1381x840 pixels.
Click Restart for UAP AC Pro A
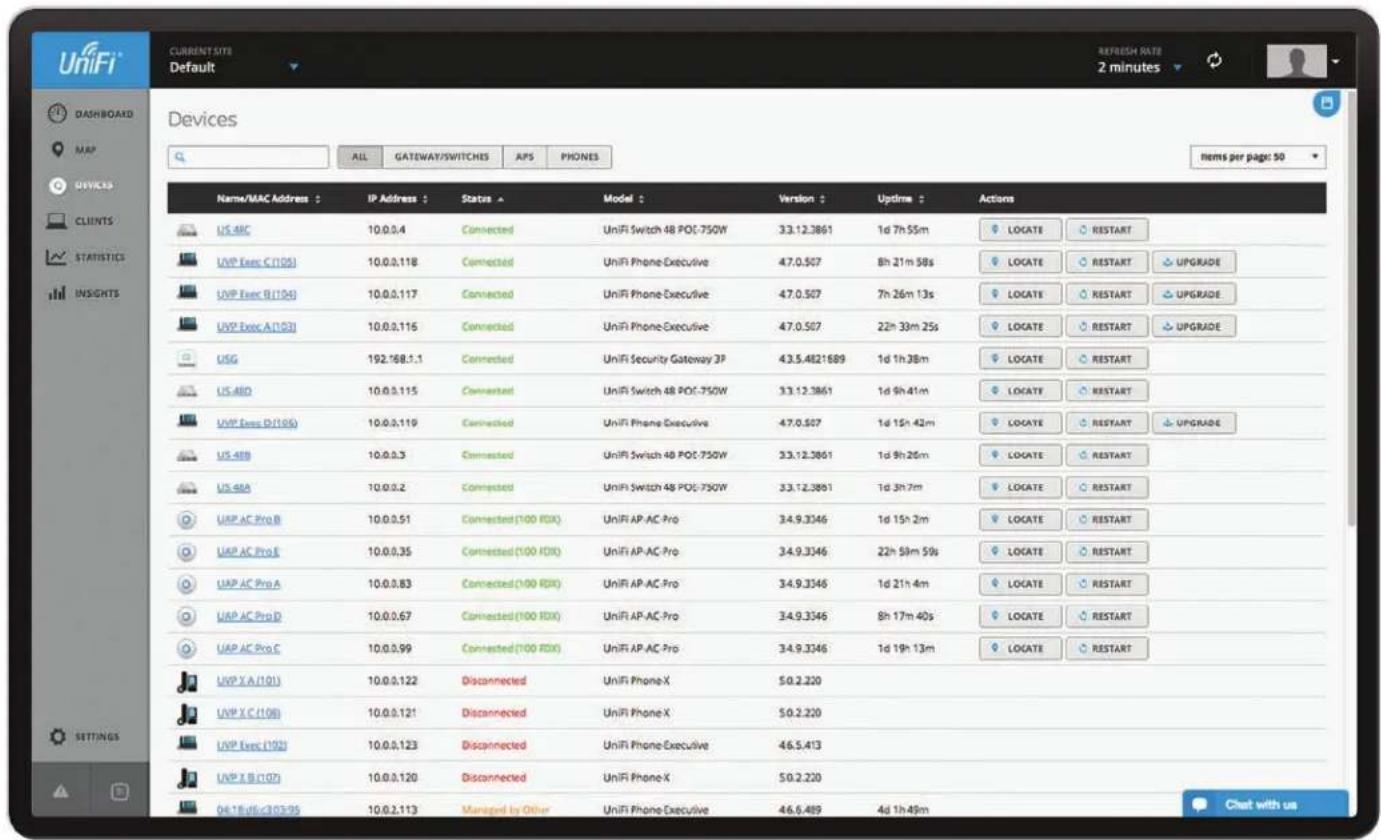click(x=1106, y=583)
